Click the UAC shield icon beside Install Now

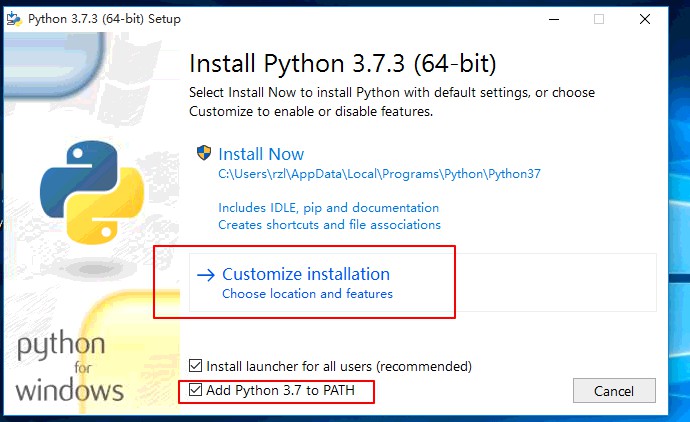pos(204,153)
